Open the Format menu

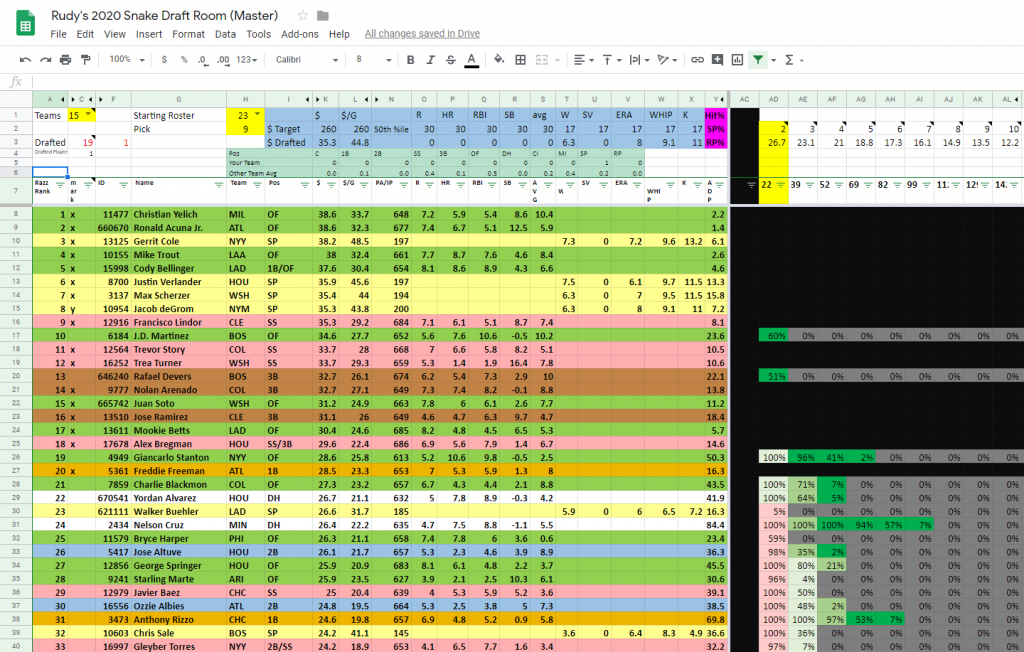(188, 34)
